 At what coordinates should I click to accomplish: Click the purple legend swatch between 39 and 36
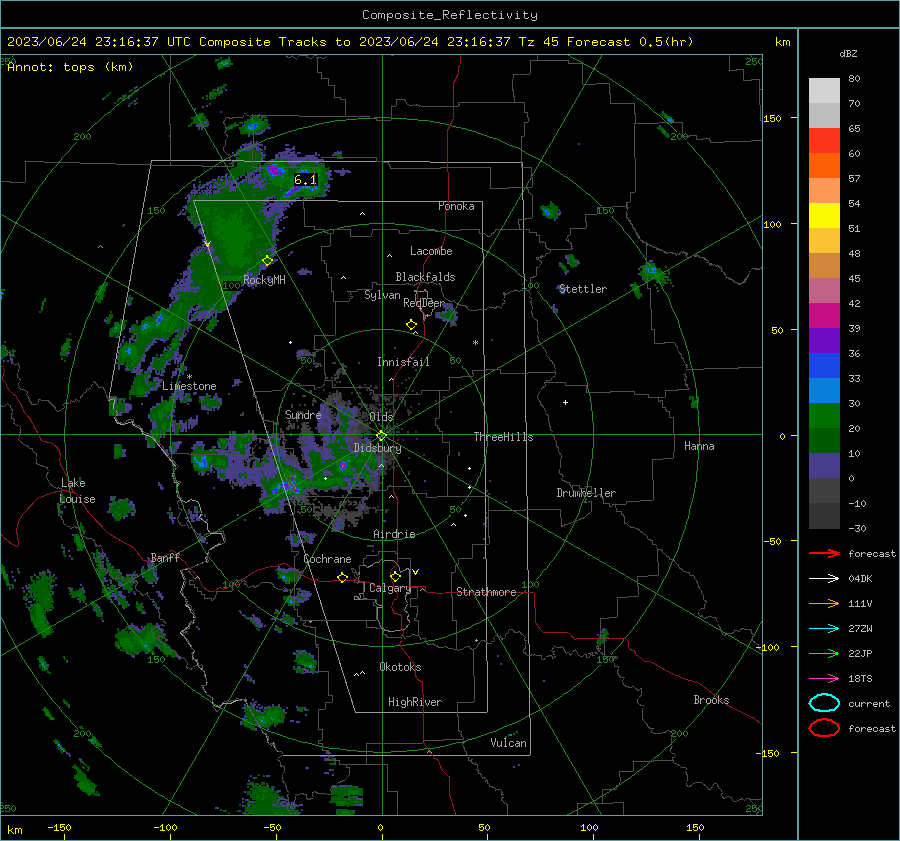824,341
